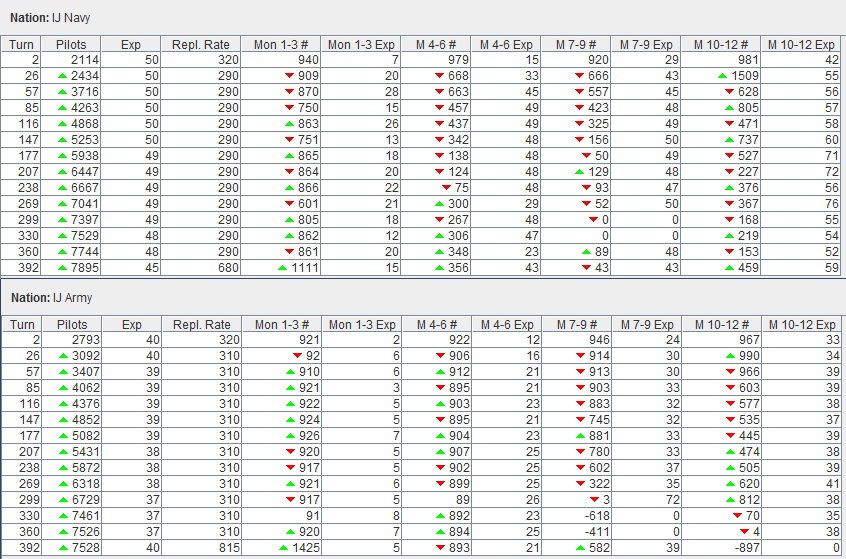Click the Mon 1-3 # header in IJ Navy table

coord(281,44)
